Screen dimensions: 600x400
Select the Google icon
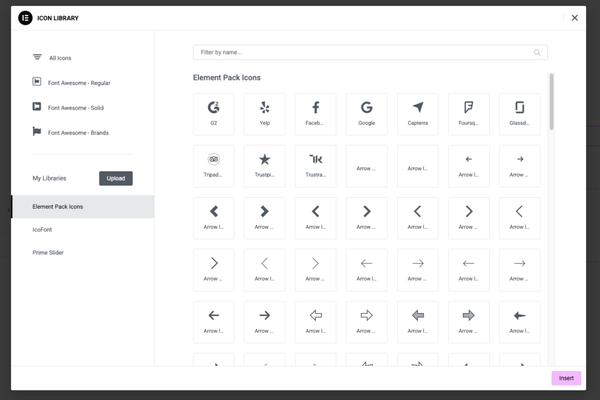tap(367, 114)
